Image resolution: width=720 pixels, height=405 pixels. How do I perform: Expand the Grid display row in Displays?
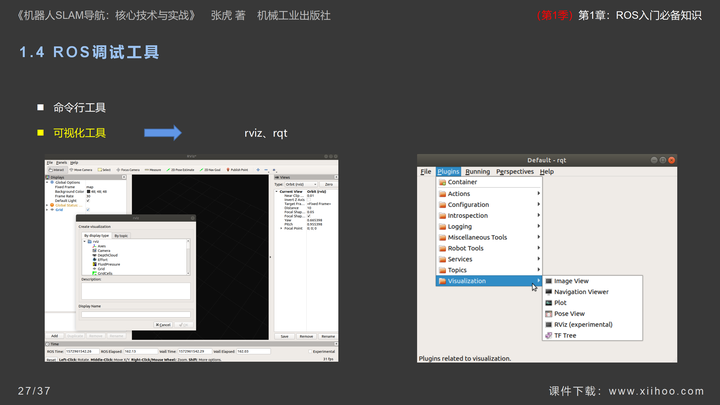(47, 210)
